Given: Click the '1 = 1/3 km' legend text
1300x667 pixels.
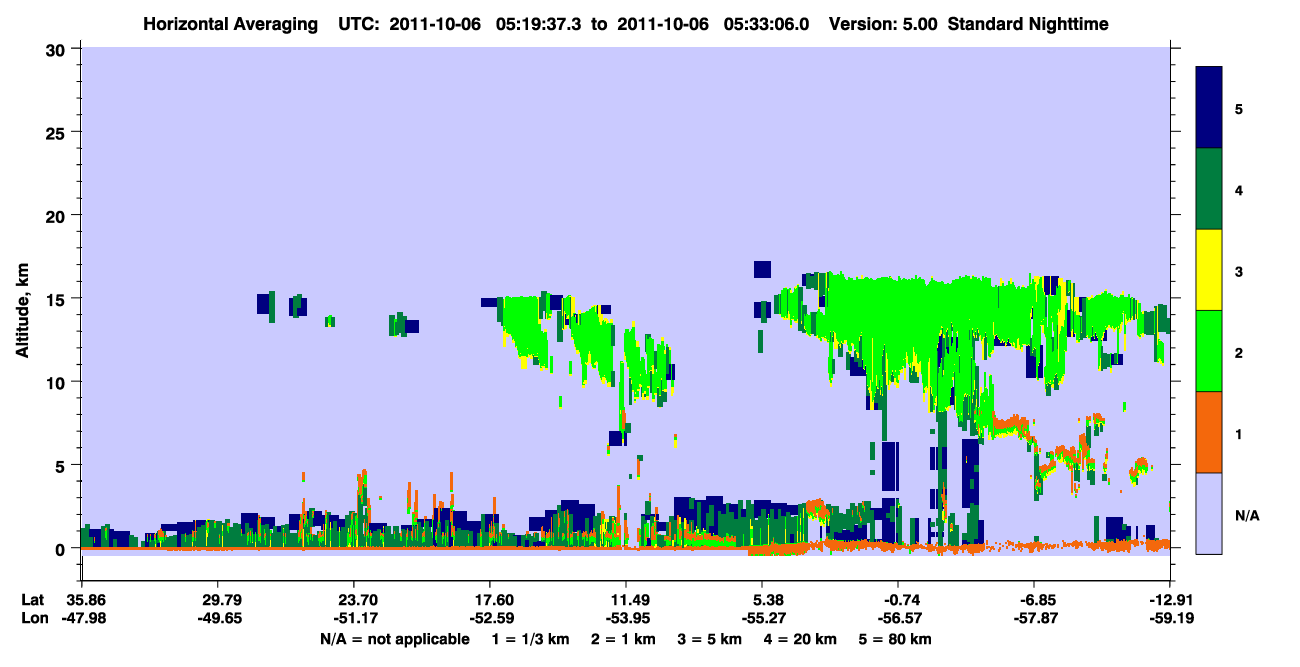Looking at the screenshot, I should click(x=530, y=639).
